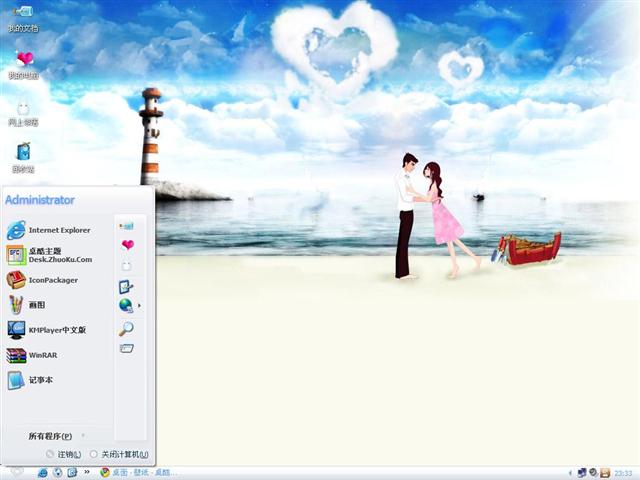Select the 回收站 recycle bin desktop icon

(x=23, y=158)
